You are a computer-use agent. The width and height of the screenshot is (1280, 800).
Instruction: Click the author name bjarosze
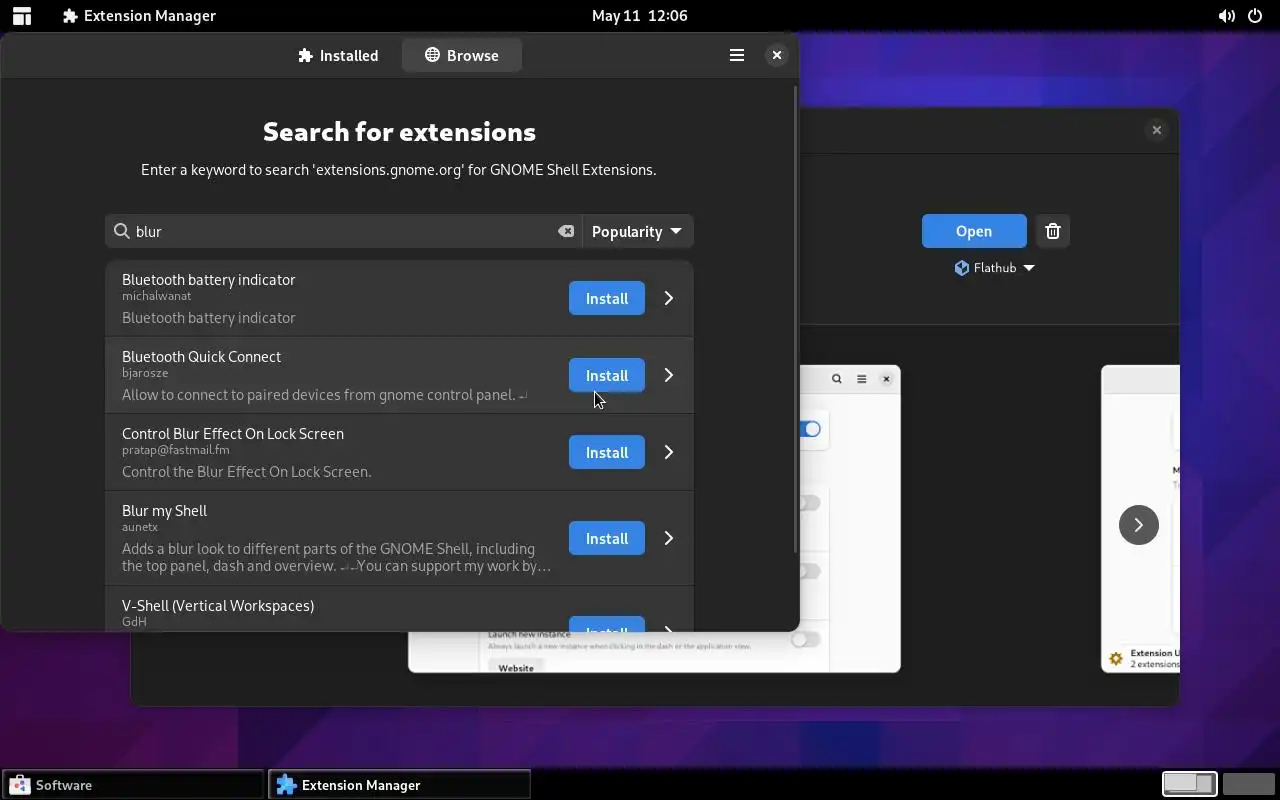[145, 373]
